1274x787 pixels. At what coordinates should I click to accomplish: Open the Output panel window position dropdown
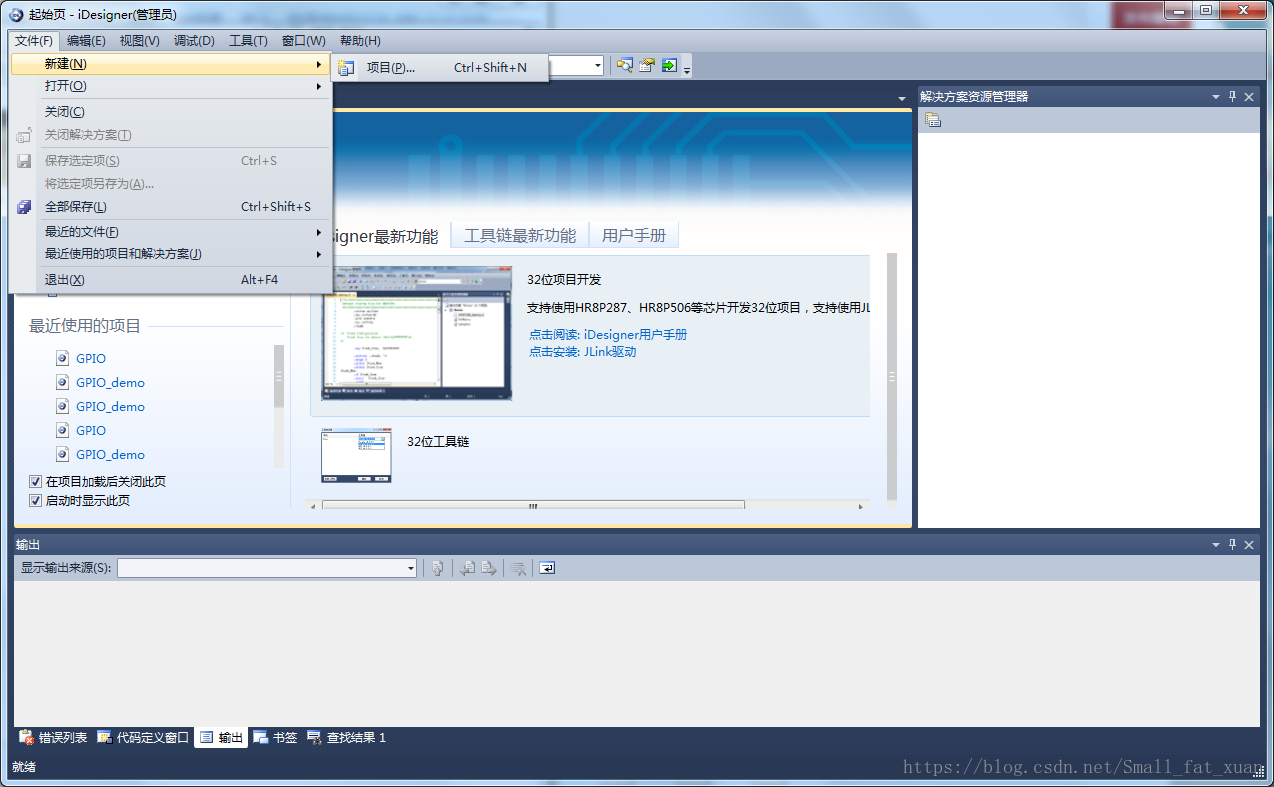point(1216,545)
